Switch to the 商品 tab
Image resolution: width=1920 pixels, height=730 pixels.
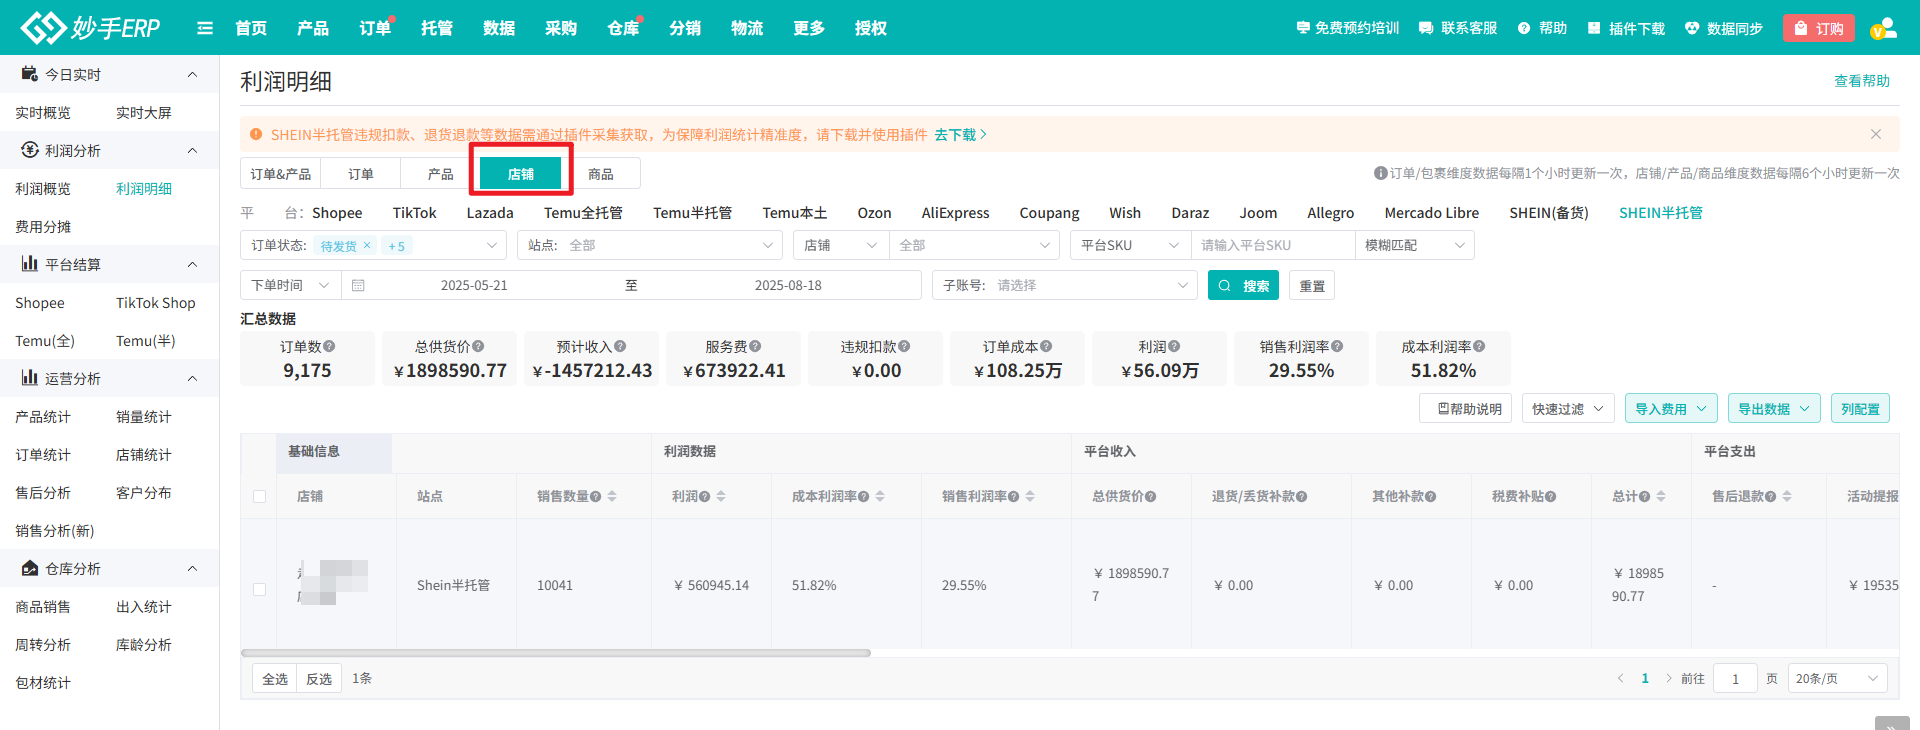[601, 174]
